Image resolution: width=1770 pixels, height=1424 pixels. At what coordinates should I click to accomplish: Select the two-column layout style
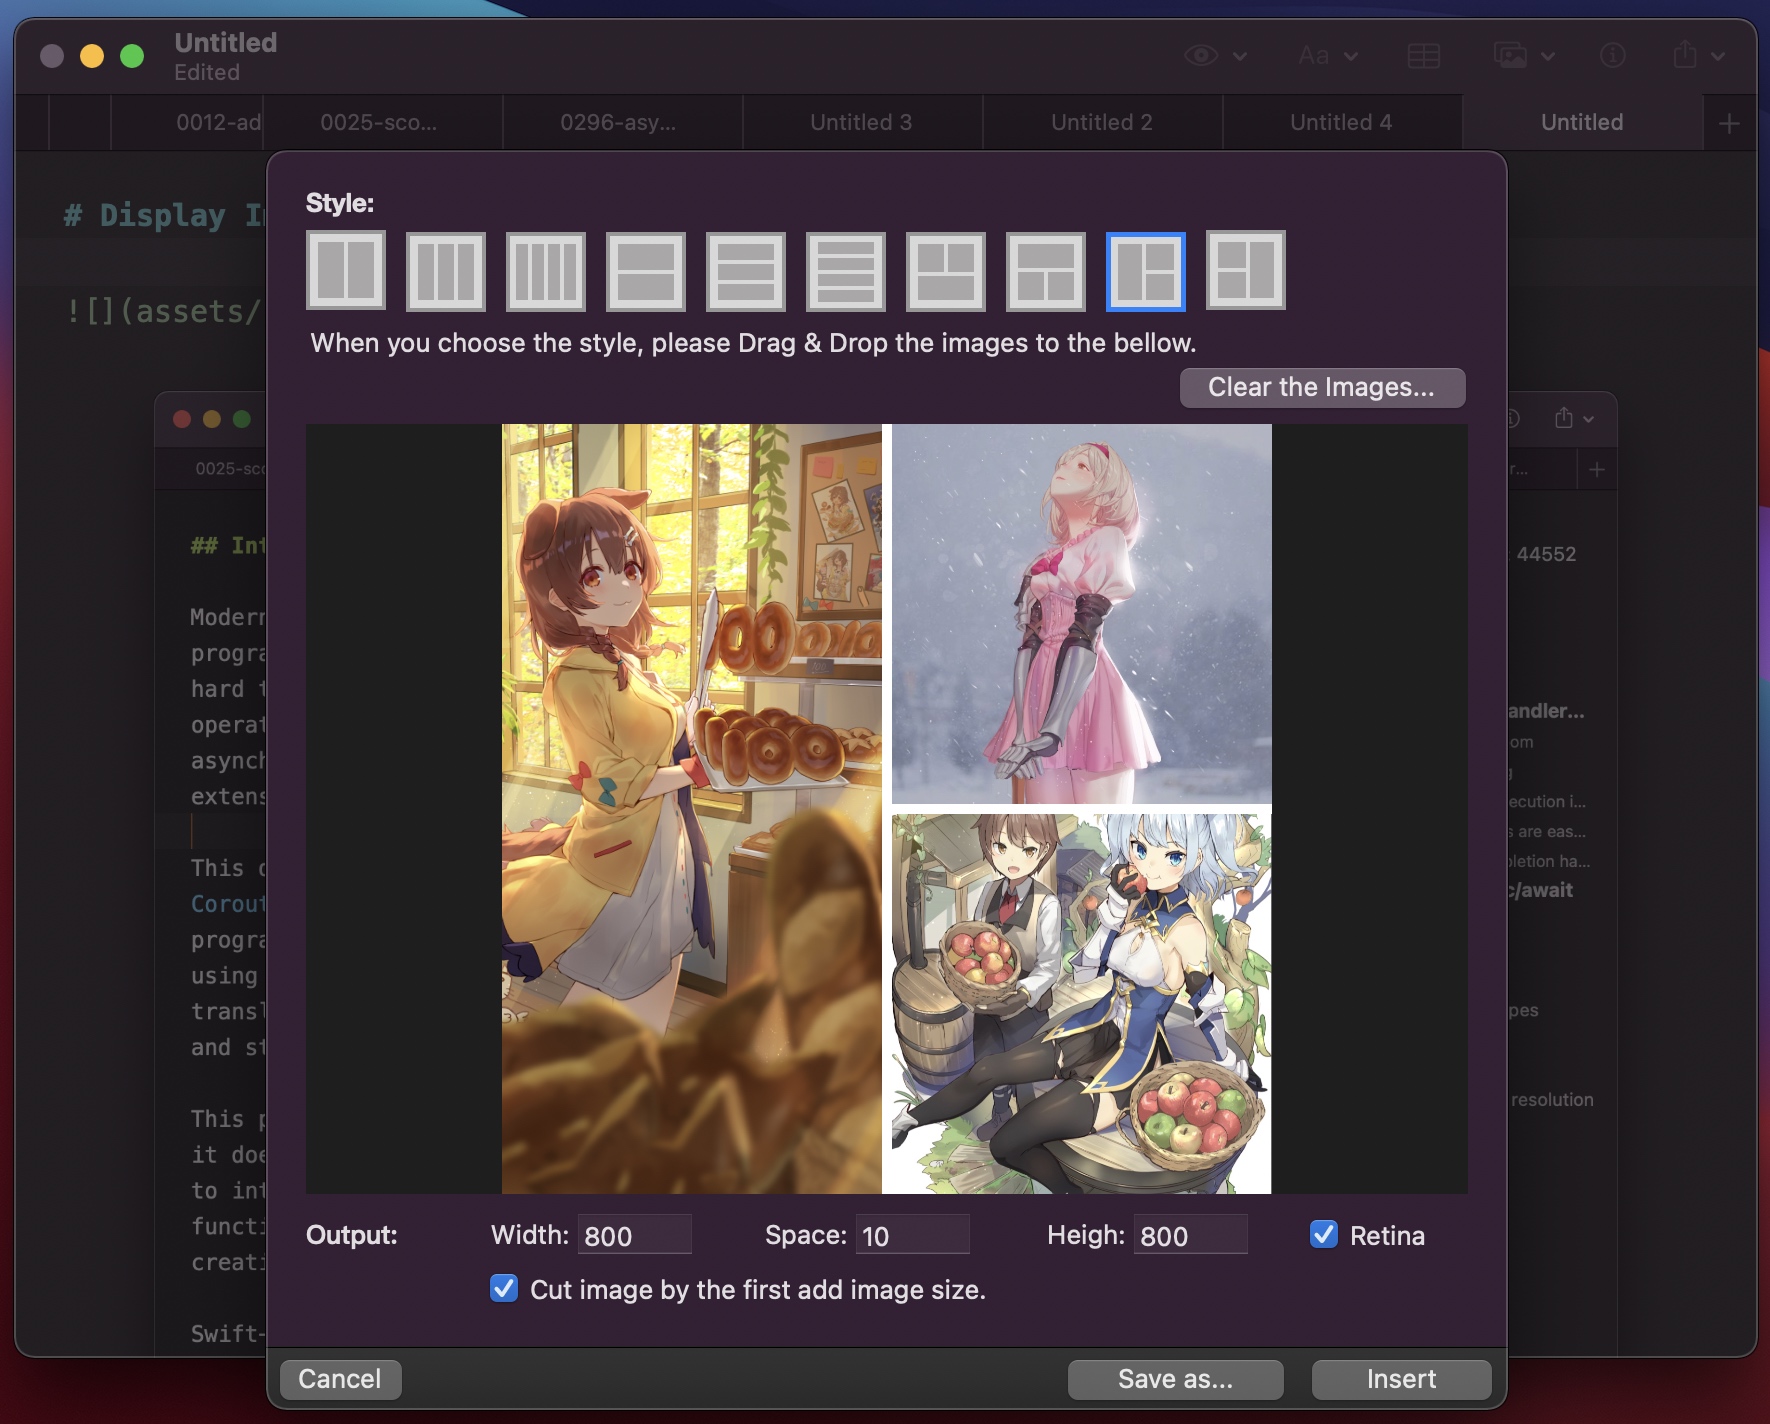[346, 271]
